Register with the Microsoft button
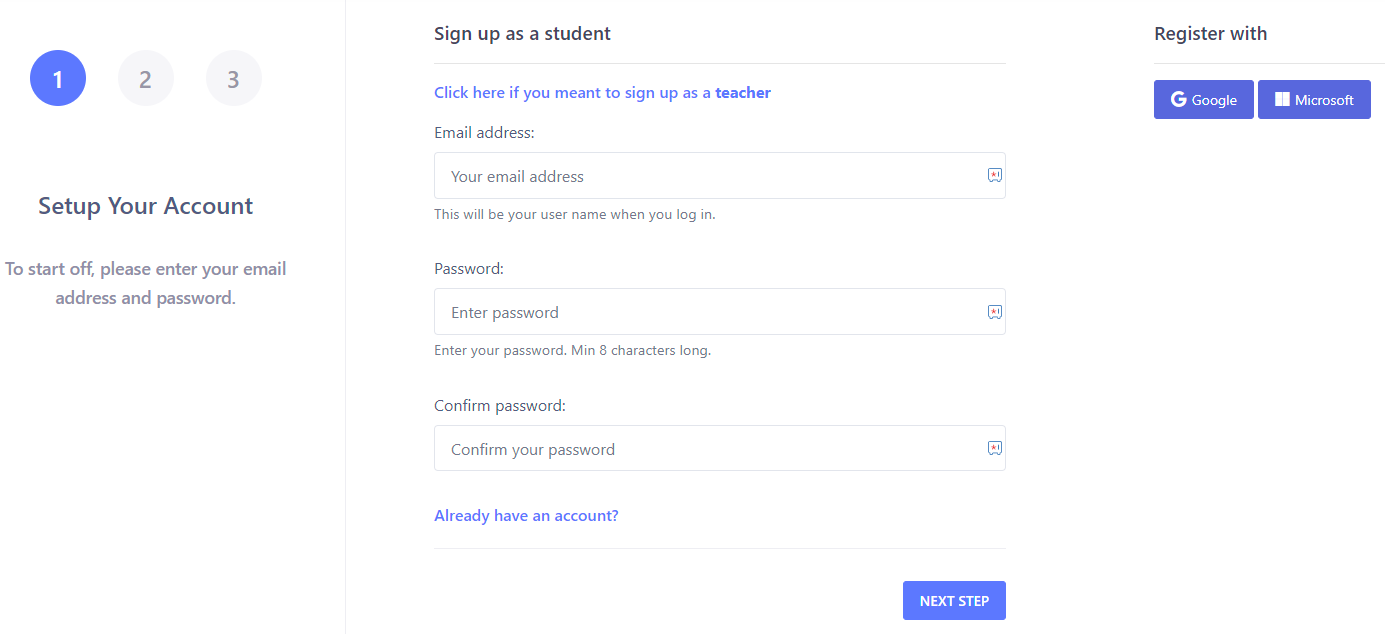Viewport: 1385px width, 634px height. click(1314, 100)
